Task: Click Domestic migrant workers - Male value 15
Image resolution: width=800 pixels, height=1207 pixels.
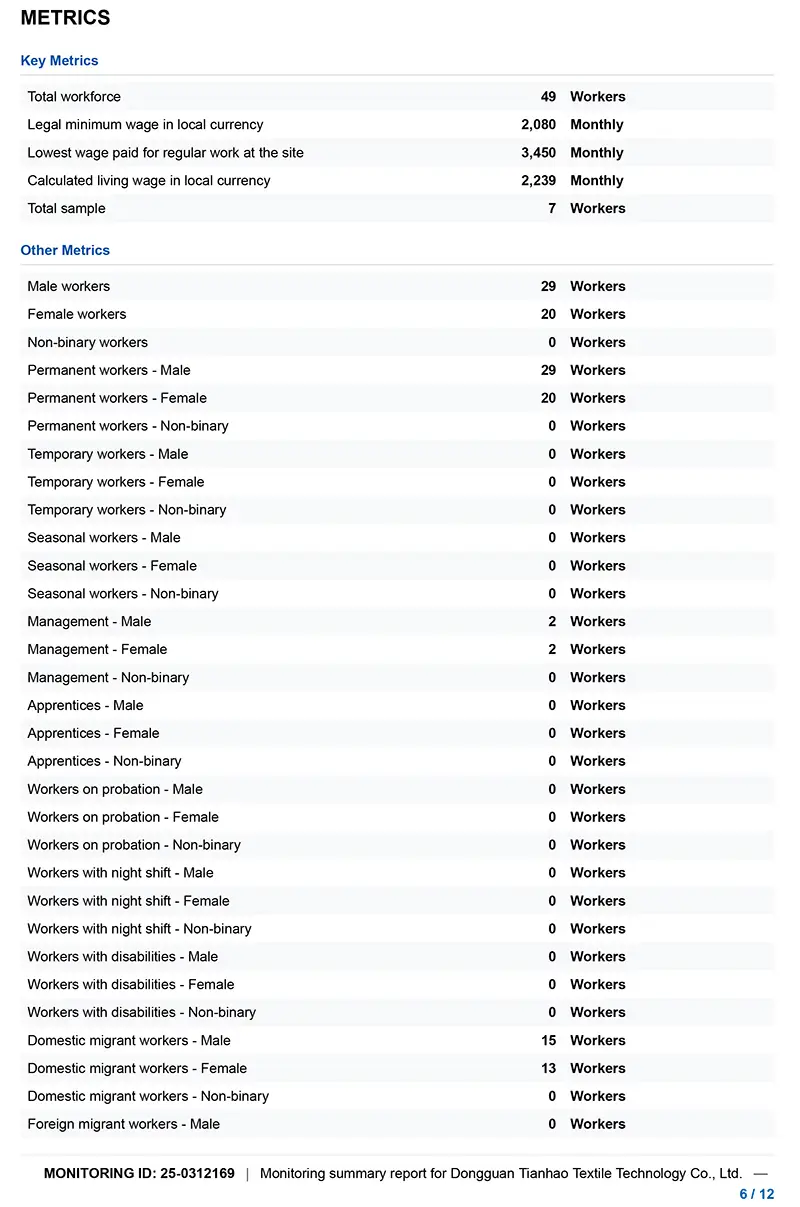Action: 548,1040
